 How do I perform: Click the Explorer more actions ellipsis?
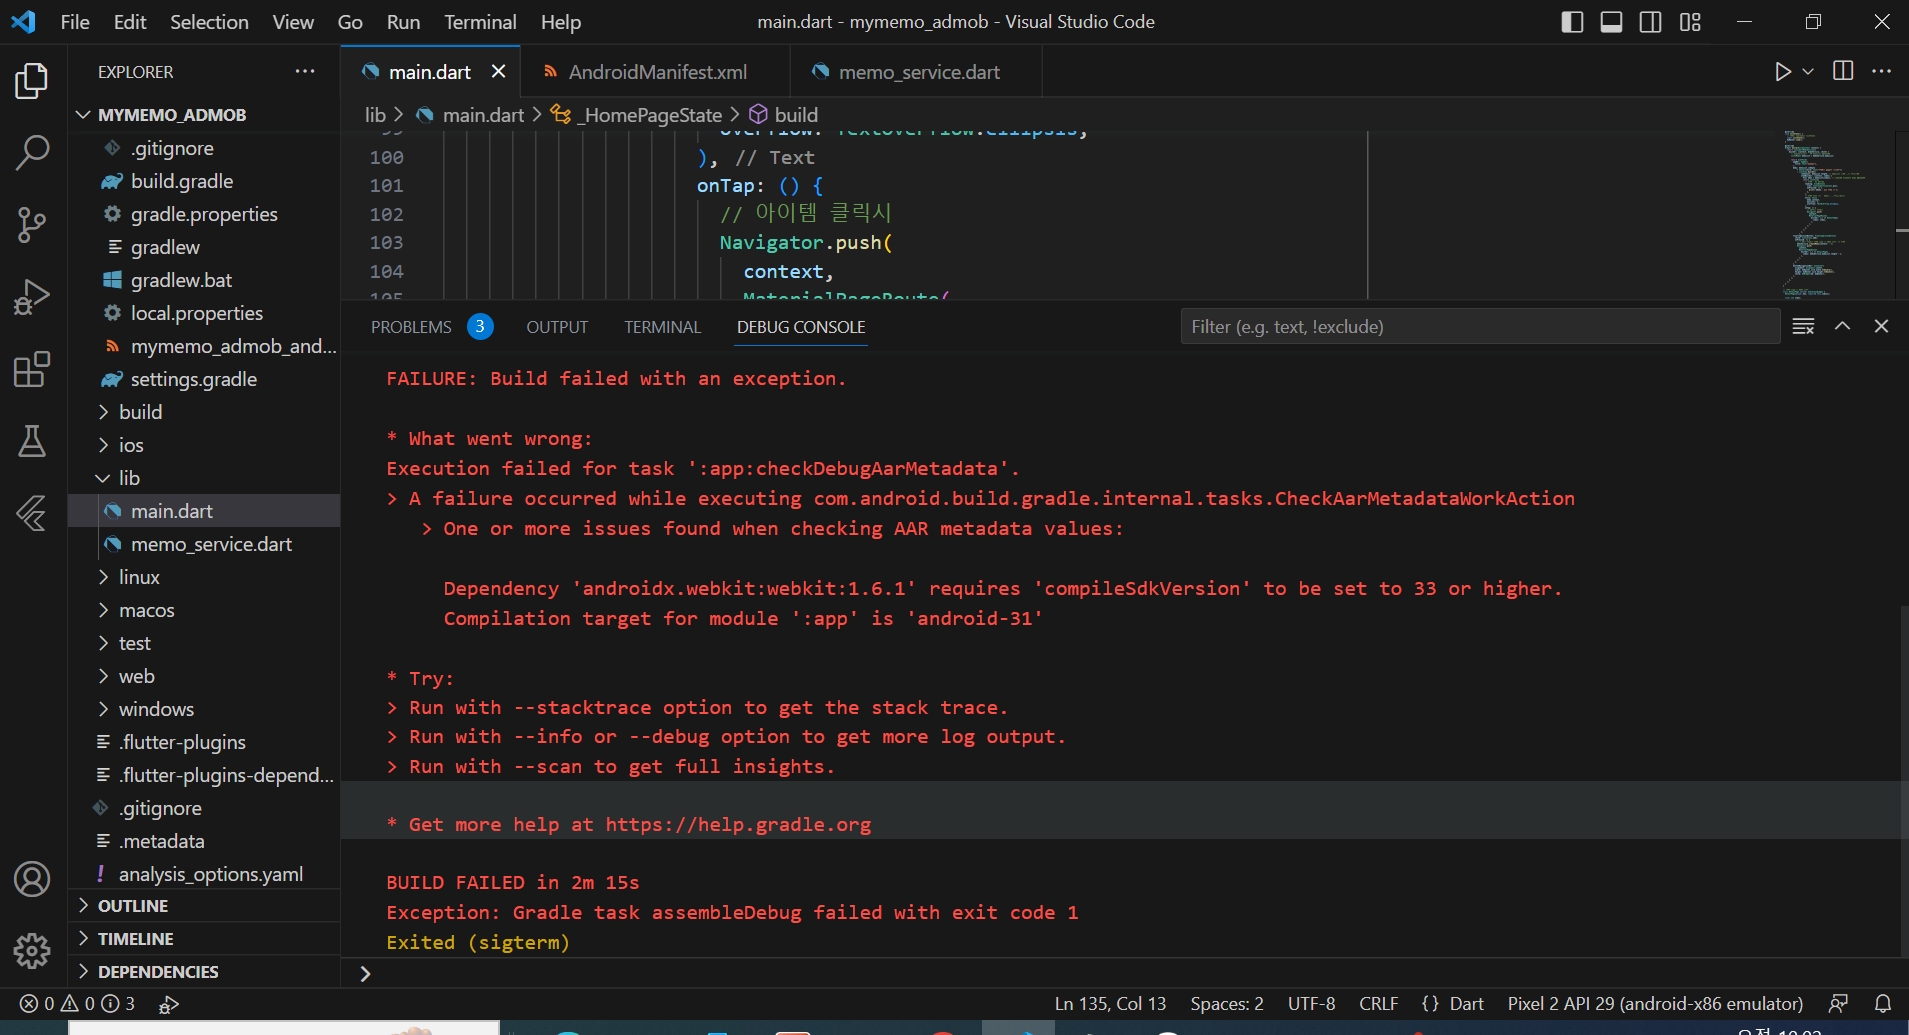coord(305,71)
